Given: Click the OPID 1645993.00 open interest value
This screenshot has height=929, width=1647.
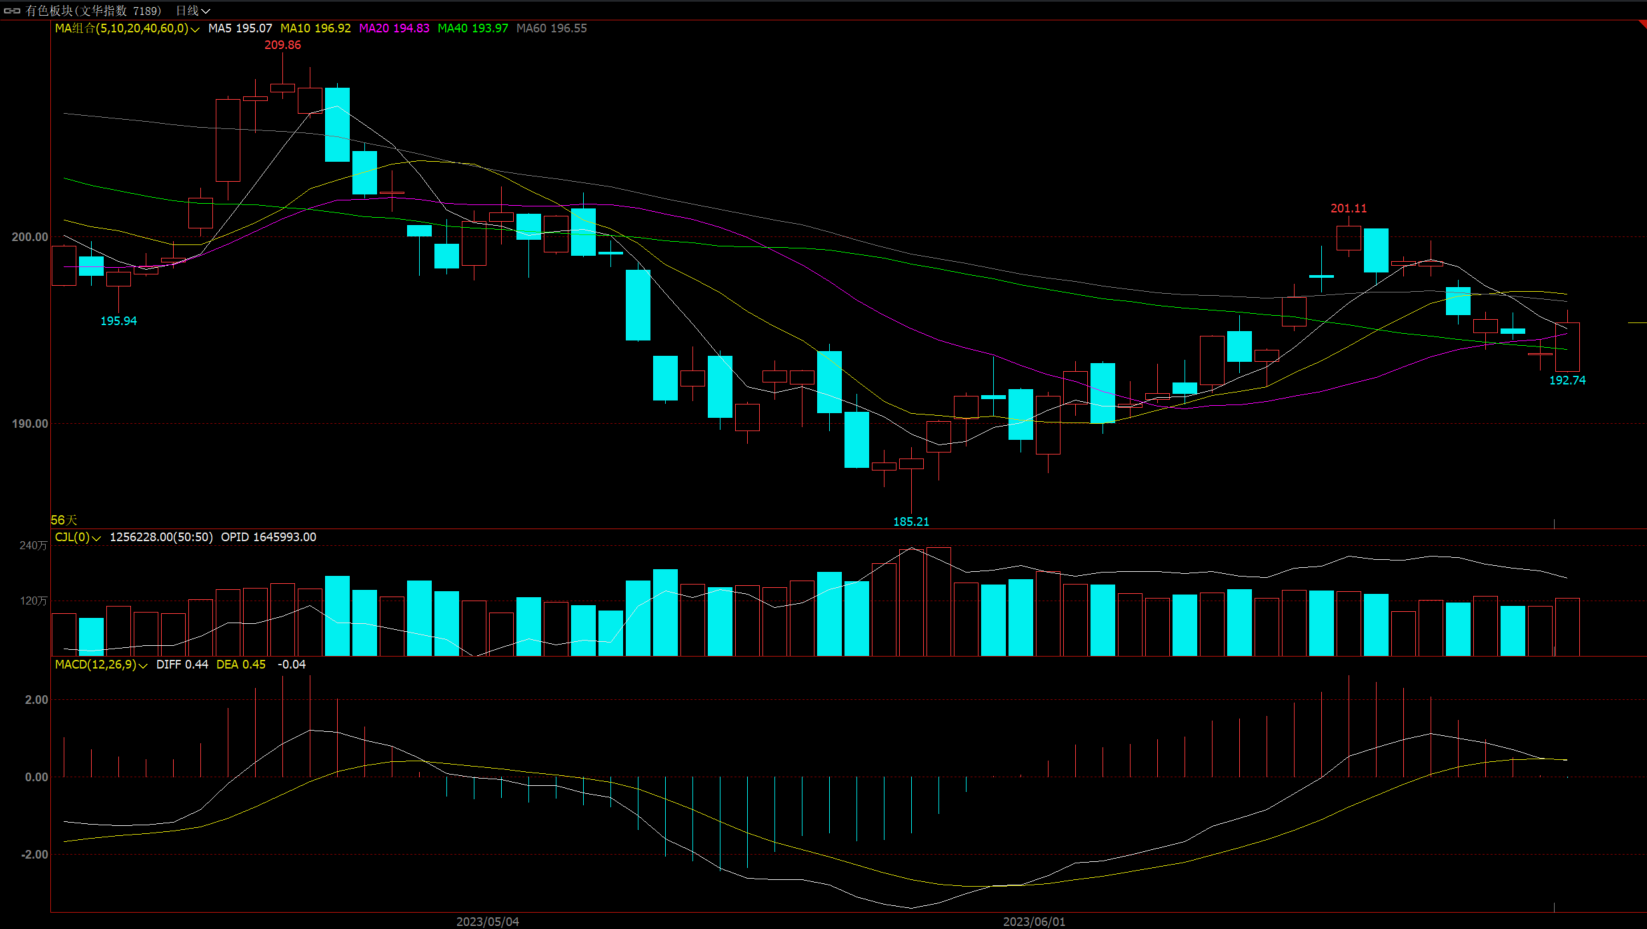Looking at the screenshot, I should pyautogui.click(x=269, y=538).
